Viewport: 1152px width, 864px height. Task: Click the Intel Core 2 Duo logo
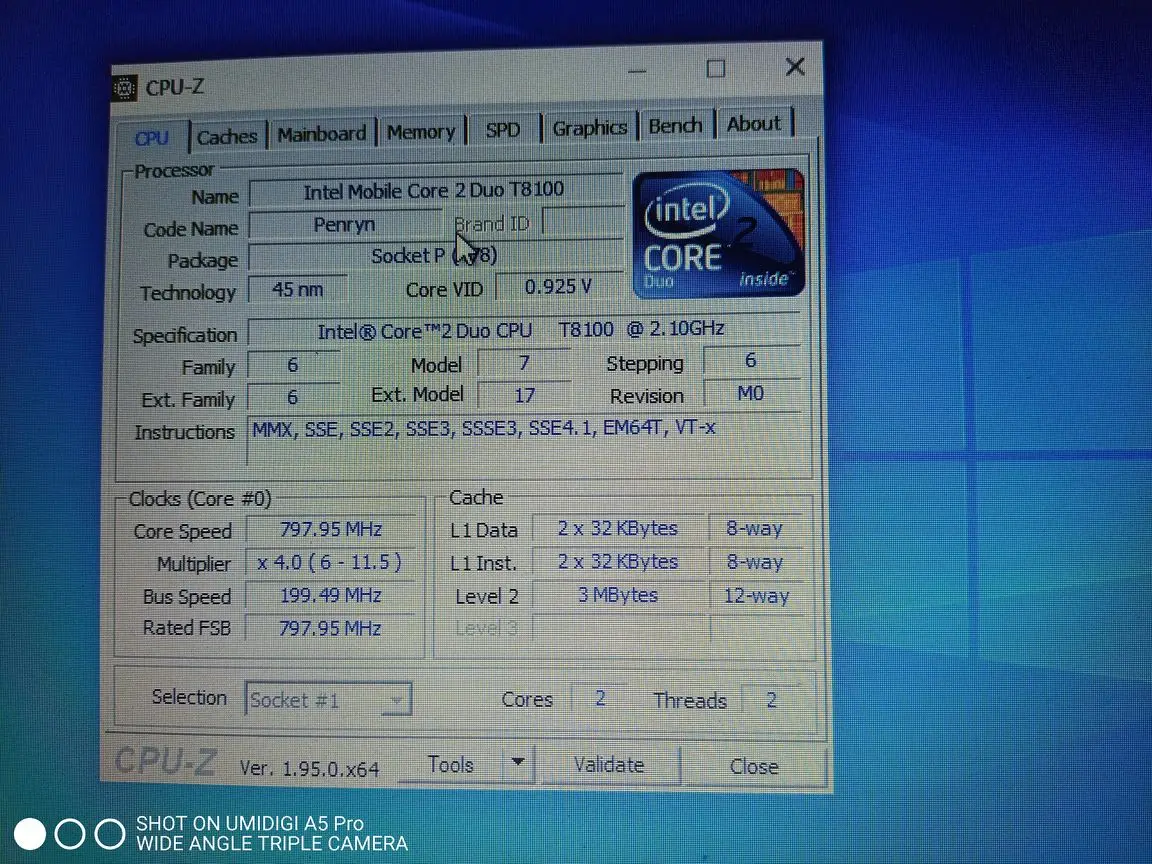tap(719, 234)
